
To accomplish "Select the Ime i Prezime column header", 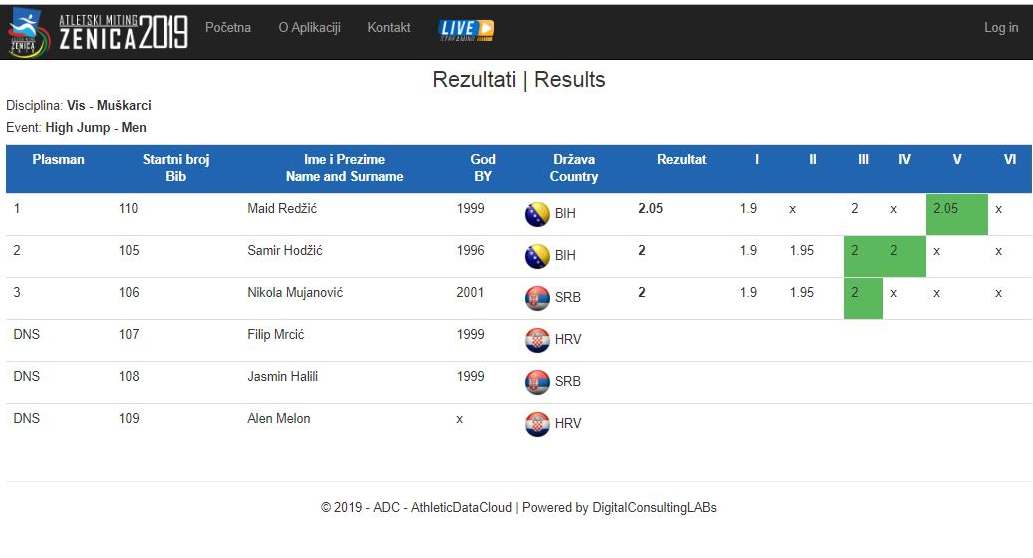I will (344, 168).
